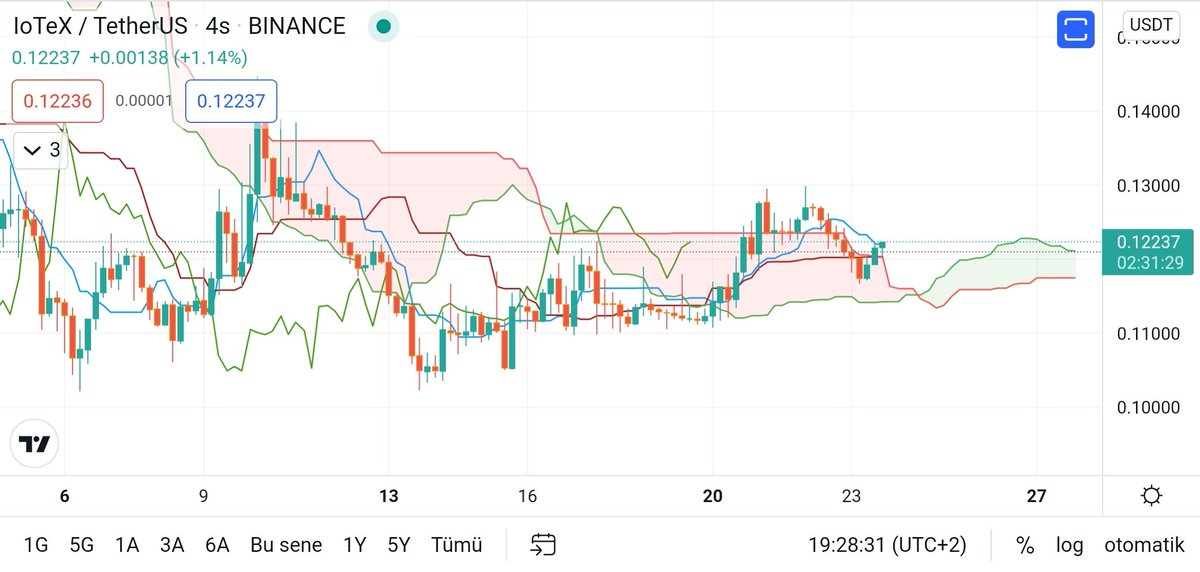1200x572 pixels.
Task: Select the 5Y time range
Action: (399, 545)
